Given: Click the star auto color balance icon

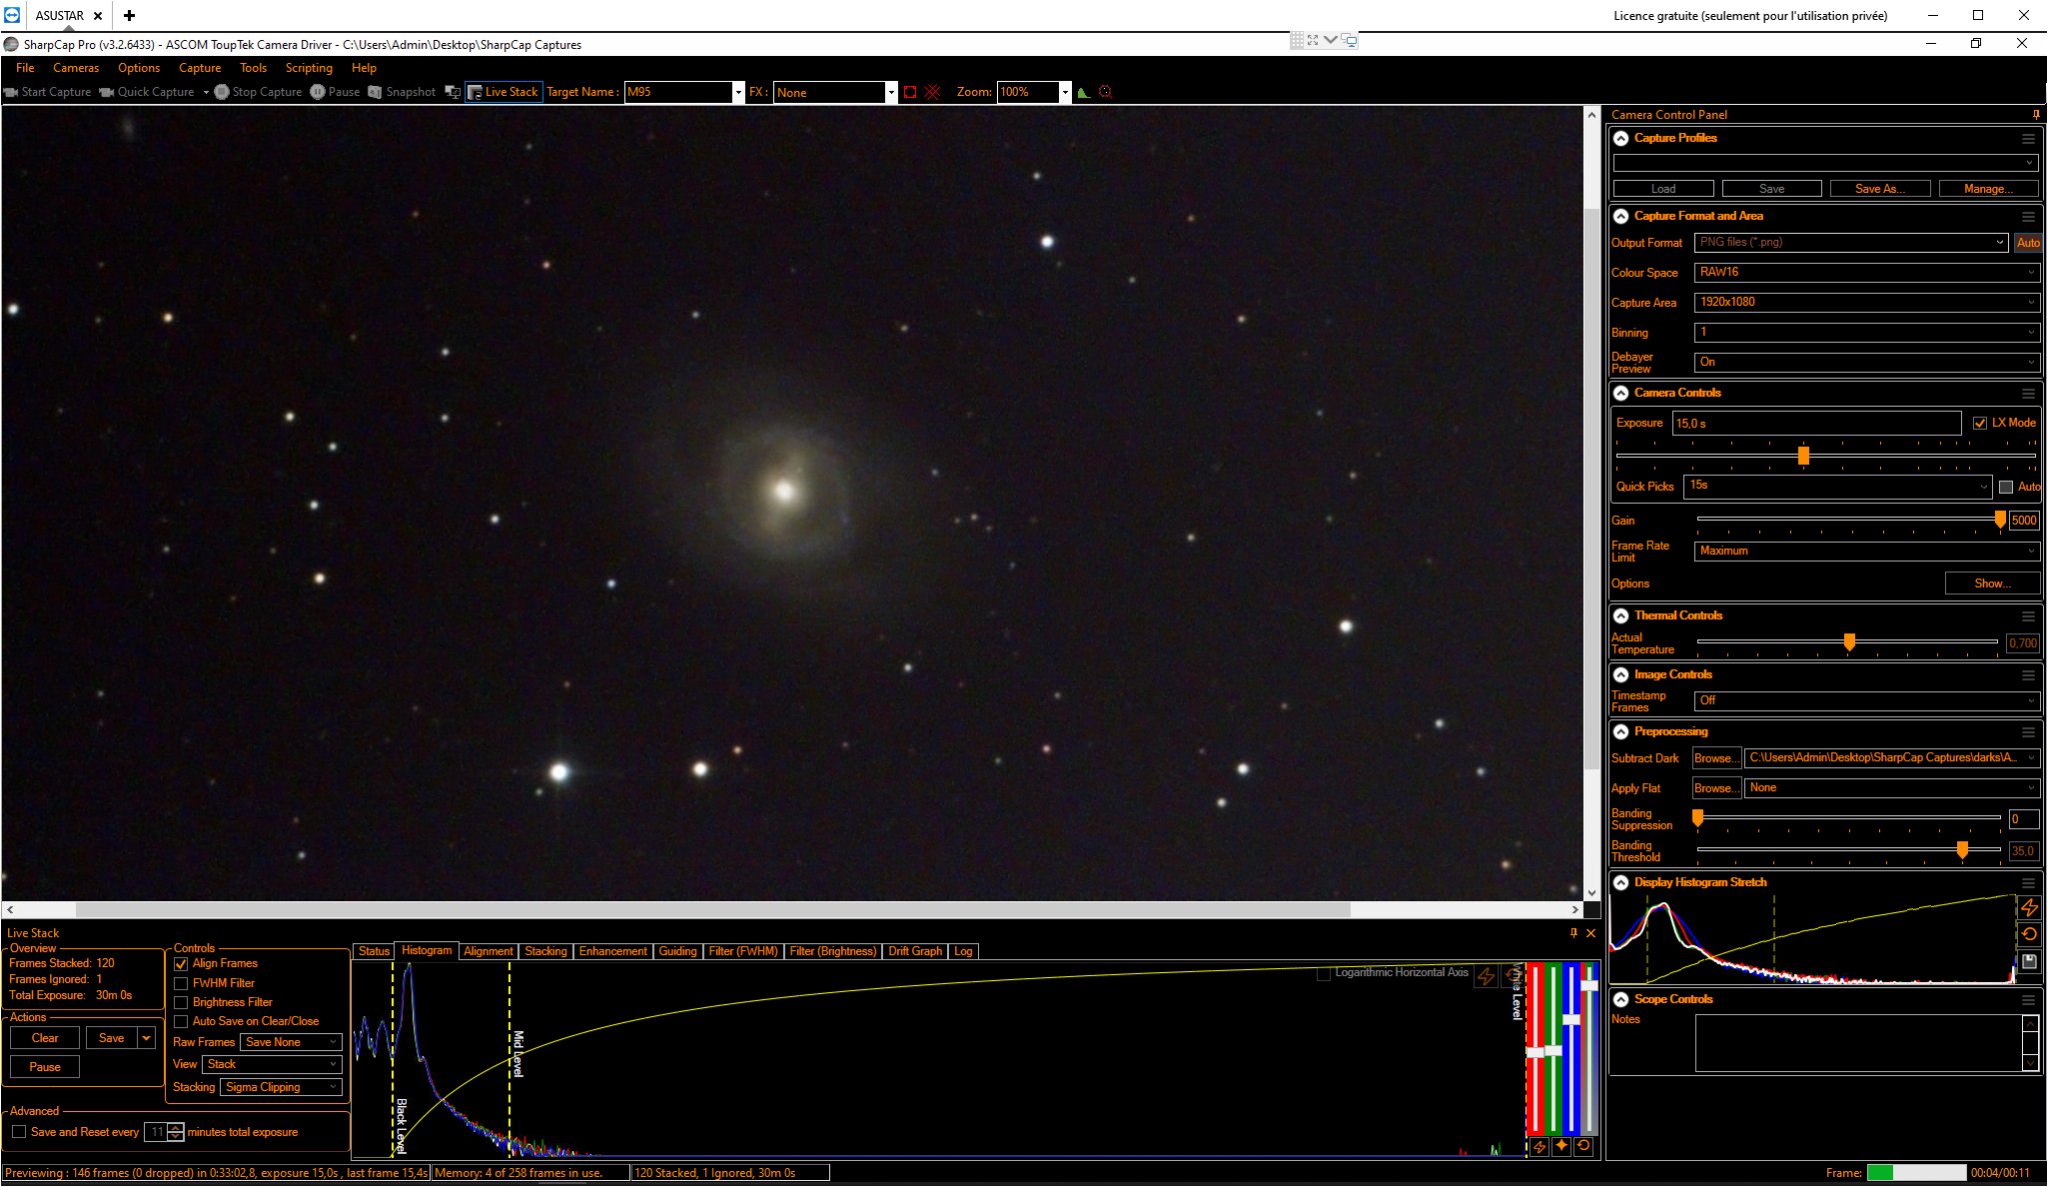Looking at the screenshot, I should [1561, 1146].
